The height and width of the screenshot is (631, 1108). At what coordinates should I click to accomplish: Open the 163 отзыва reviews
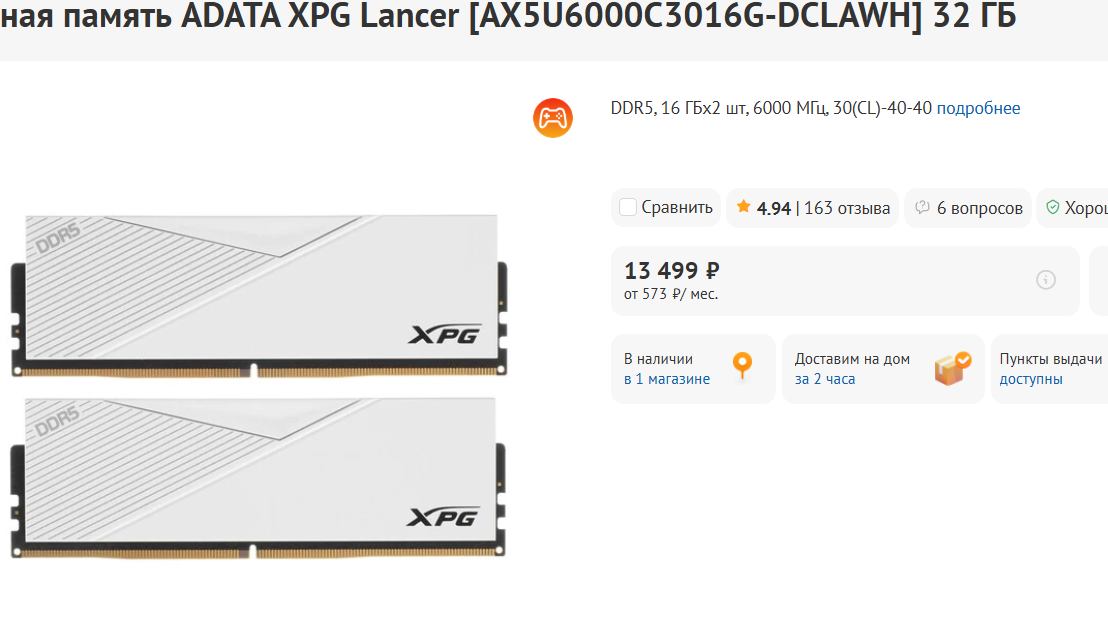847,208
